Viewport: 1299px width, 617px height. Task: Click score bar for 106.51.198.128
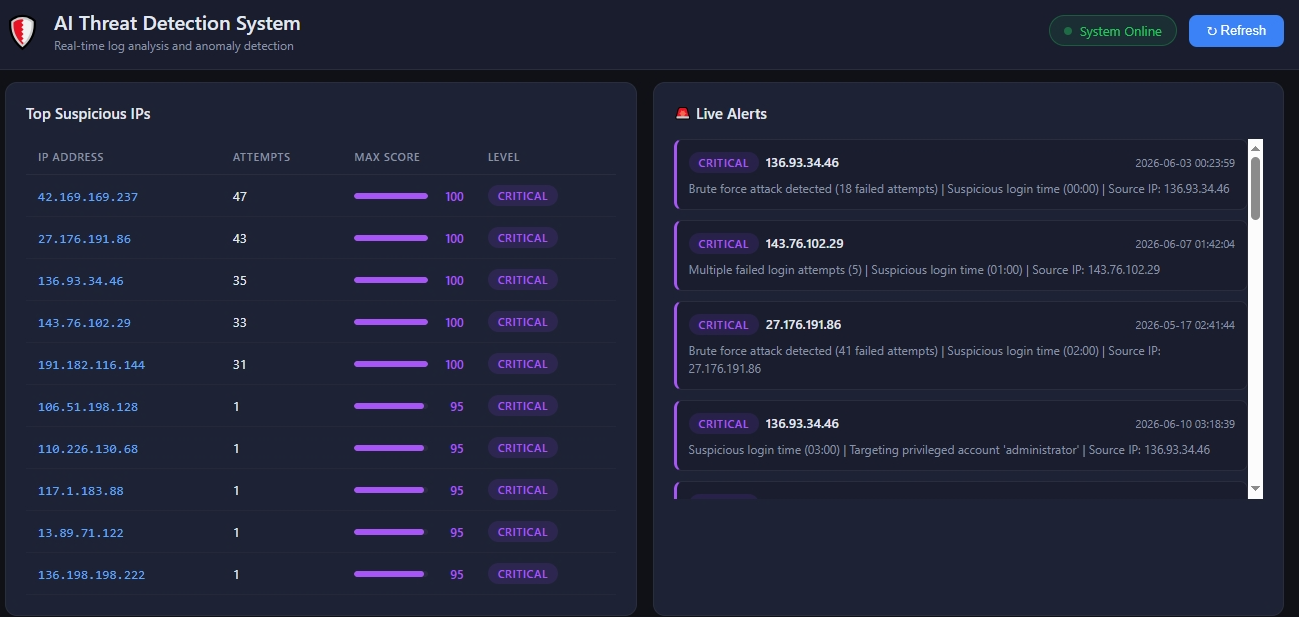pyautogui.click(x=389, y=406)
